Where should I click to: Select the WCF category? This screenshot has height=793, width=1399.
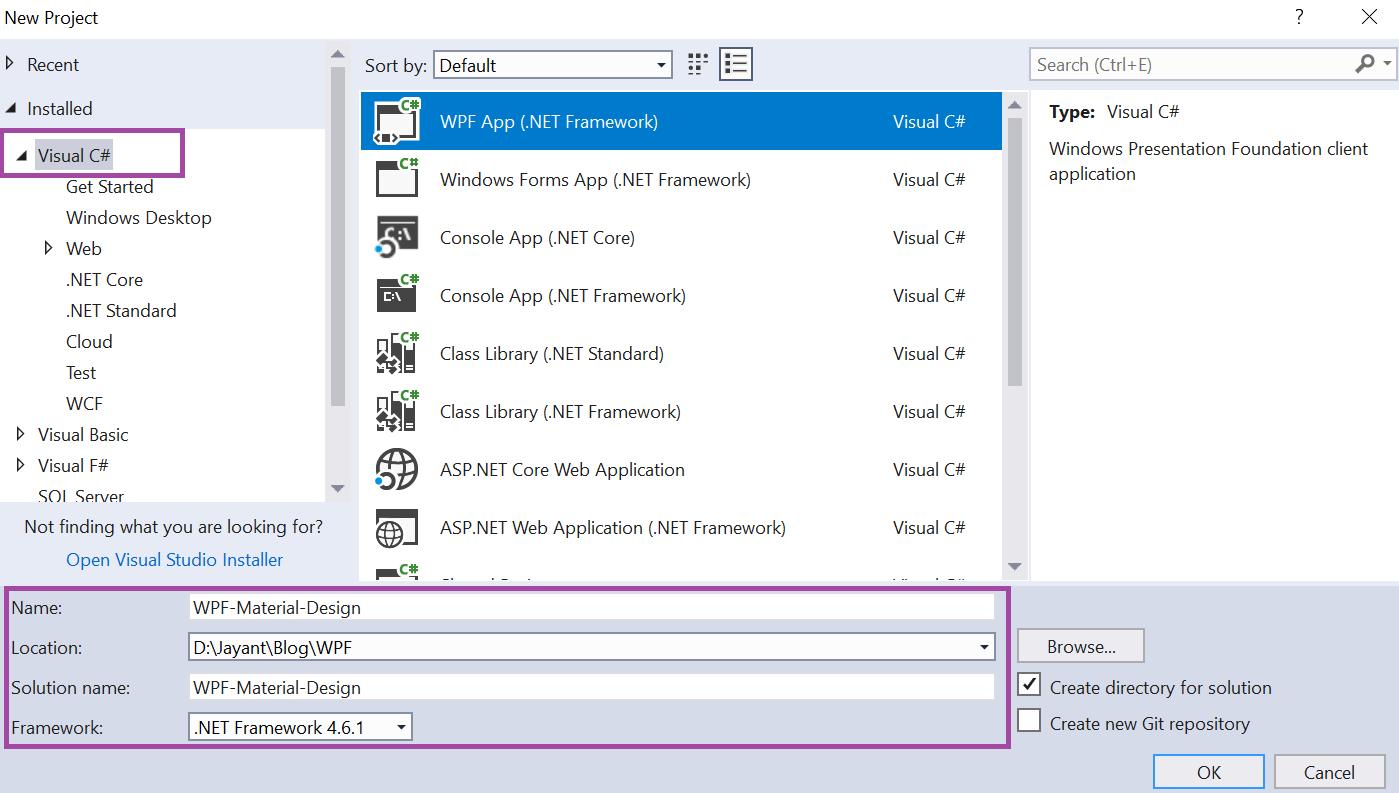point(84,404)
